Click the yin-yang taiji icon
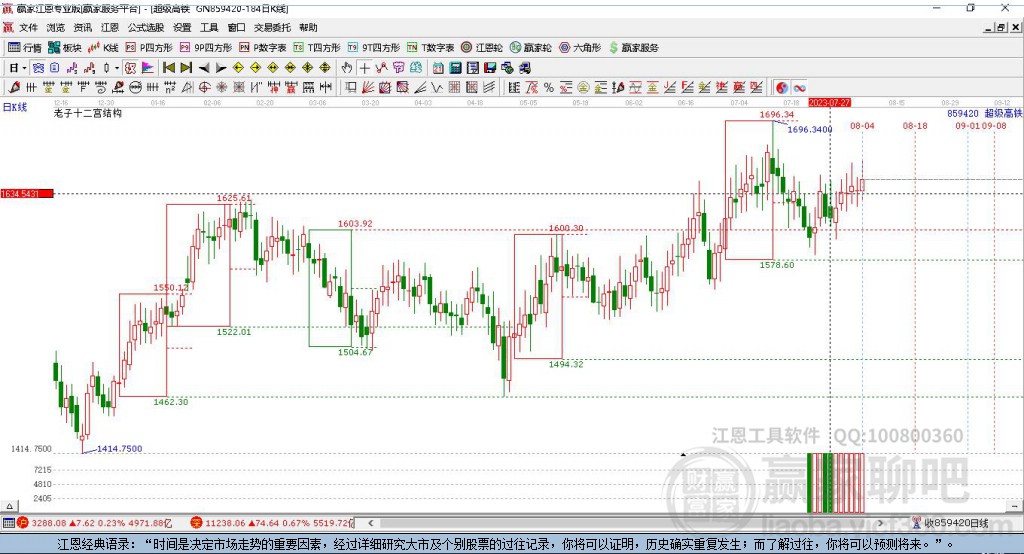This screenshot has height=554, width=1024. click(x=782, y=88)
